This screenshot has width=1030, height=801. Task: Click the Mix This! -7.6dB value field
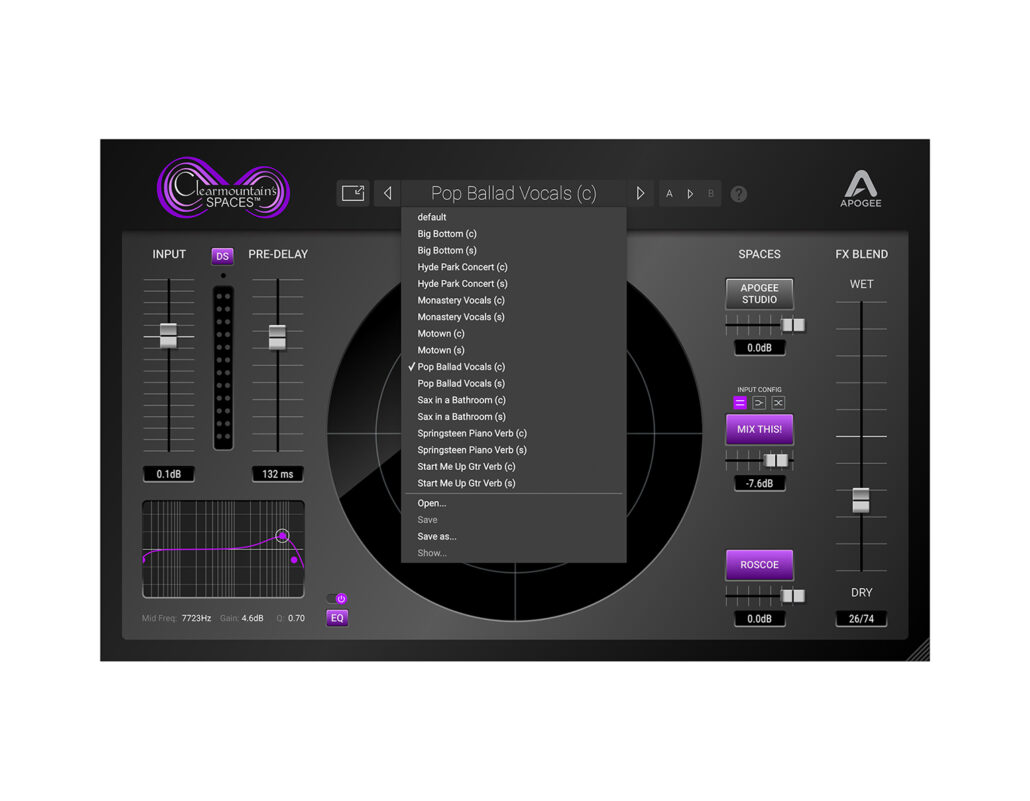759,484
